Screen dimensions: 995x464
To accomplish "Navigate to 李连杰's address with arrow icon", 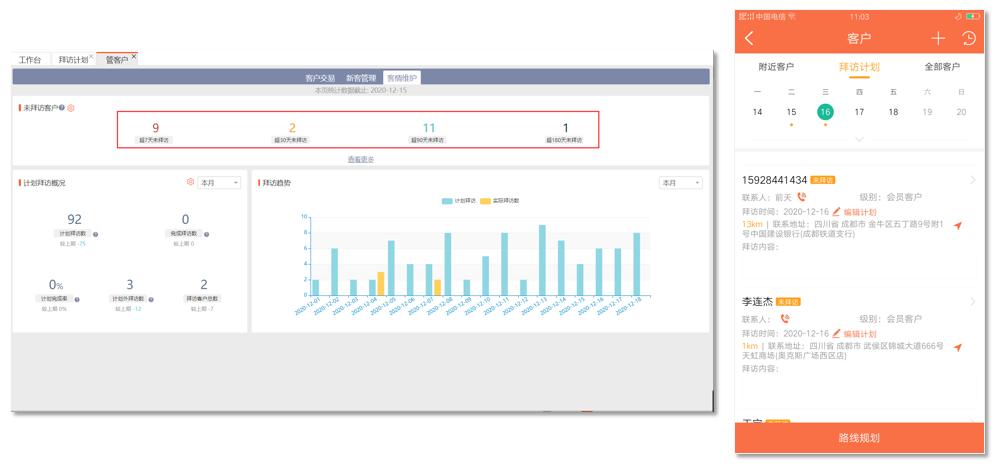I will click(958, 347).
